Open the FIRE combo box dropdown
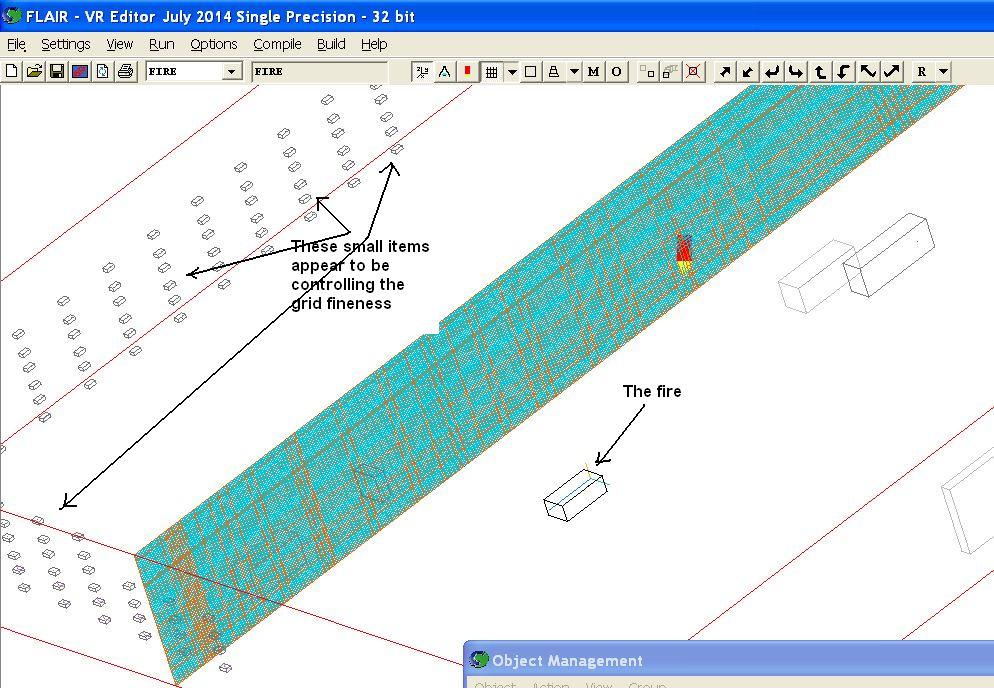Image resolution: width=994 pixels, height=688 pixels. (232, 71)
